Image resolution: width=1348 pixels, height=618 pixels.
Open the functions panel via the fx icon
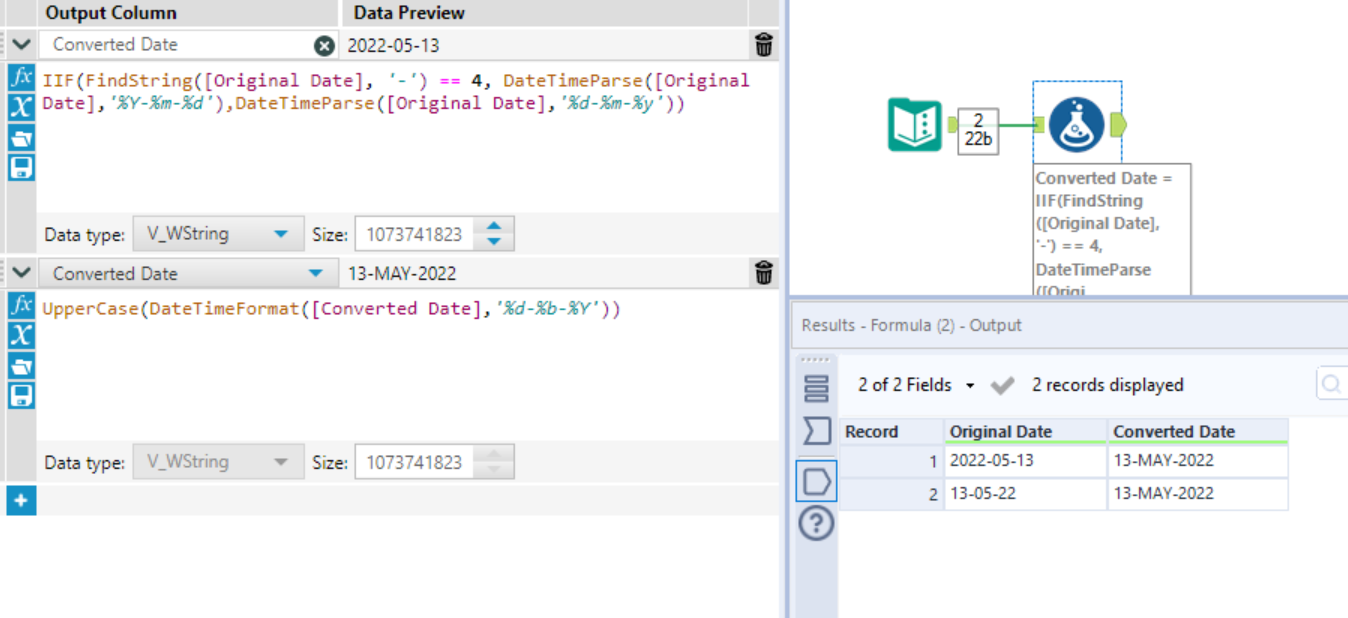coord(19,79)
